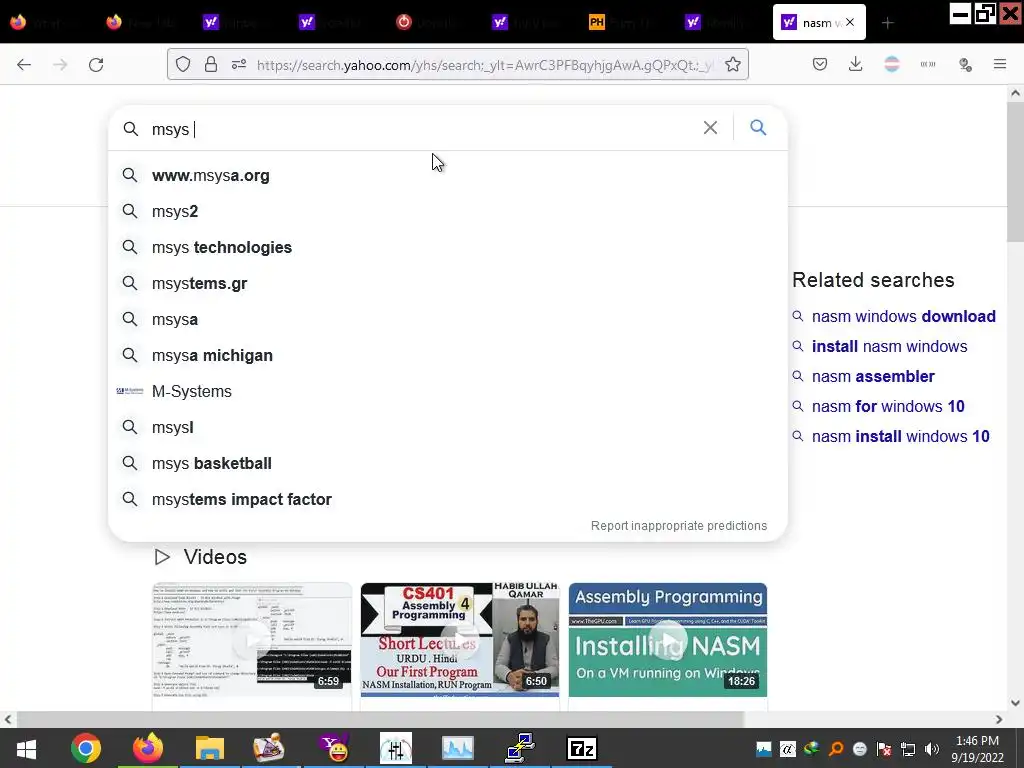Switch to the New Tab tab
The image size is (1024, 768).
click(x=140, y=22)
